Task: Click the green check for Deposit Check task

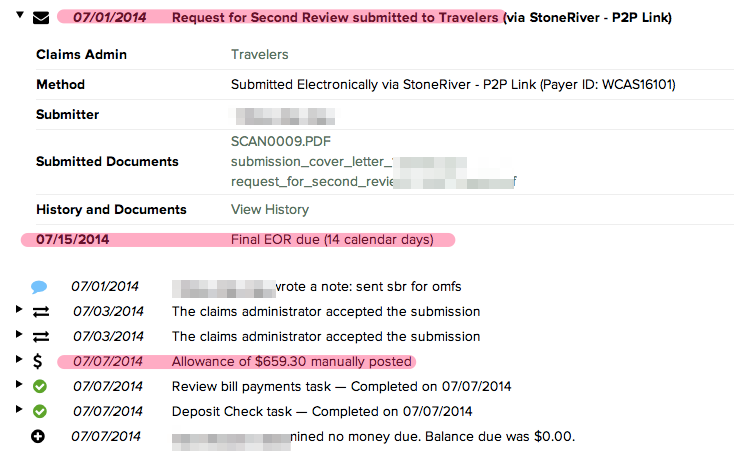Action: pyautogui.click(x=40, y=411)
